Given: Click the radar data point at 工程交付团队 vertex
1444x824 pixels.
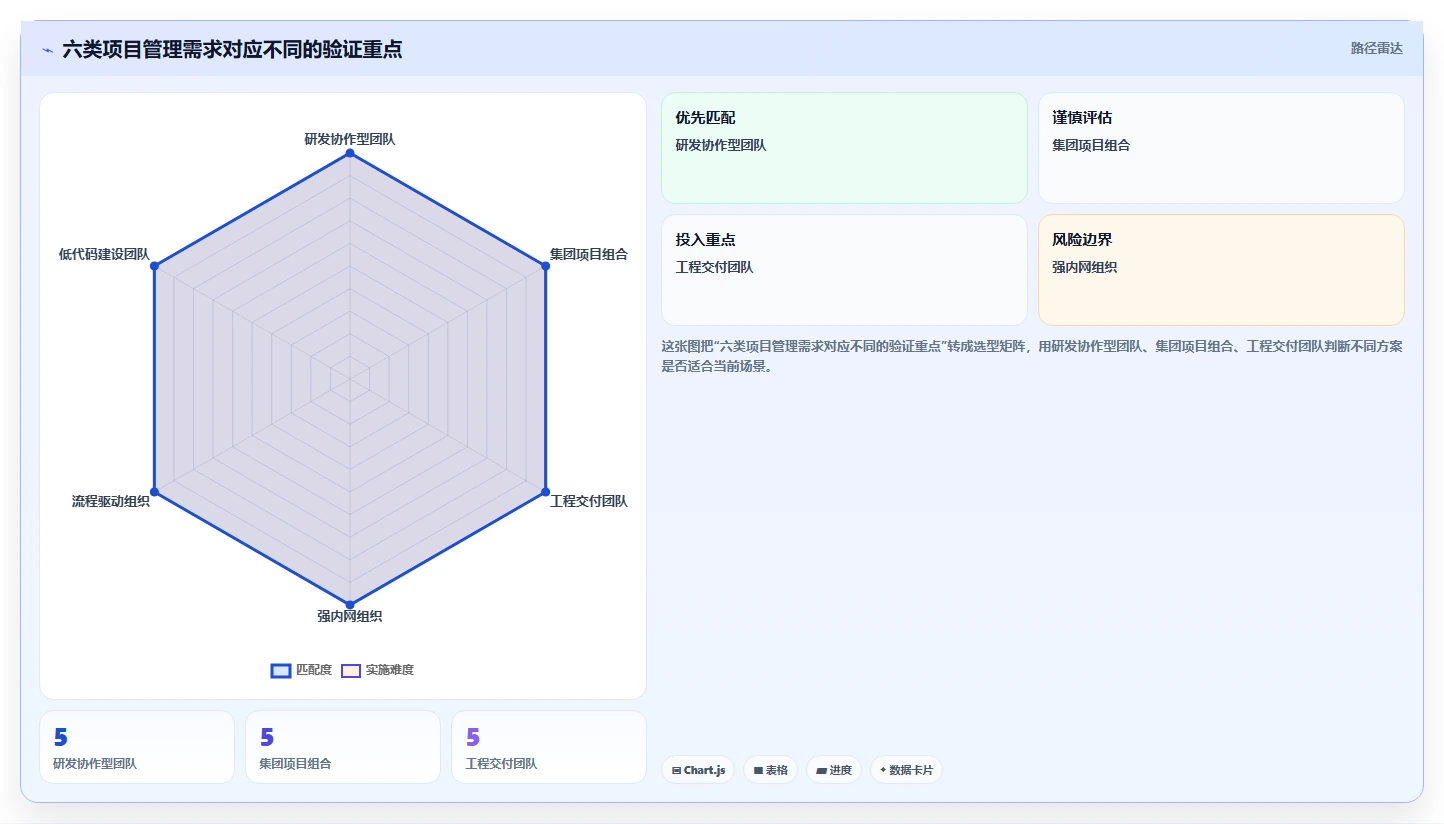Looking at the screenshot, I should (x=545, y=492).
